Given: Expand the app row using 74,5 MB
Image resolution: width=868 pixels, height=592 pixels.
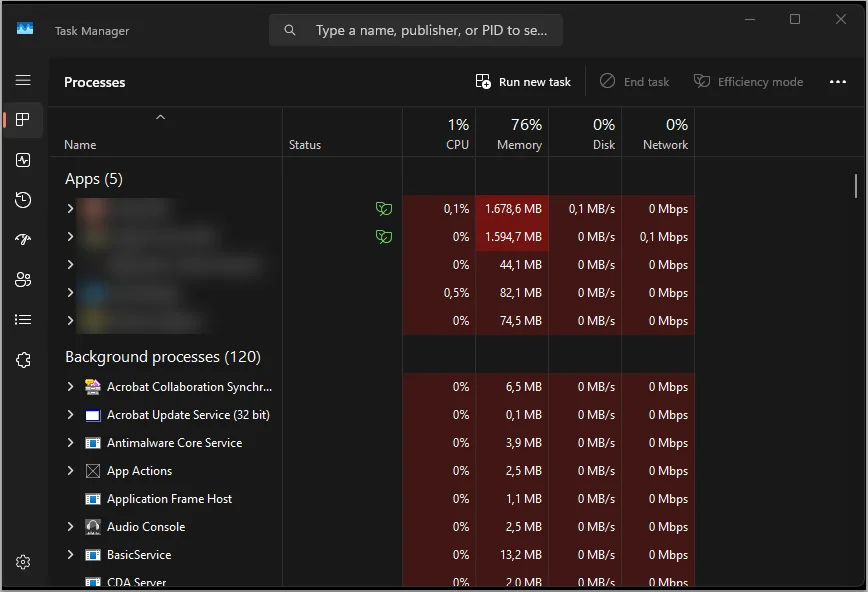Looking at the screenshot, I should tap(70, 321).
